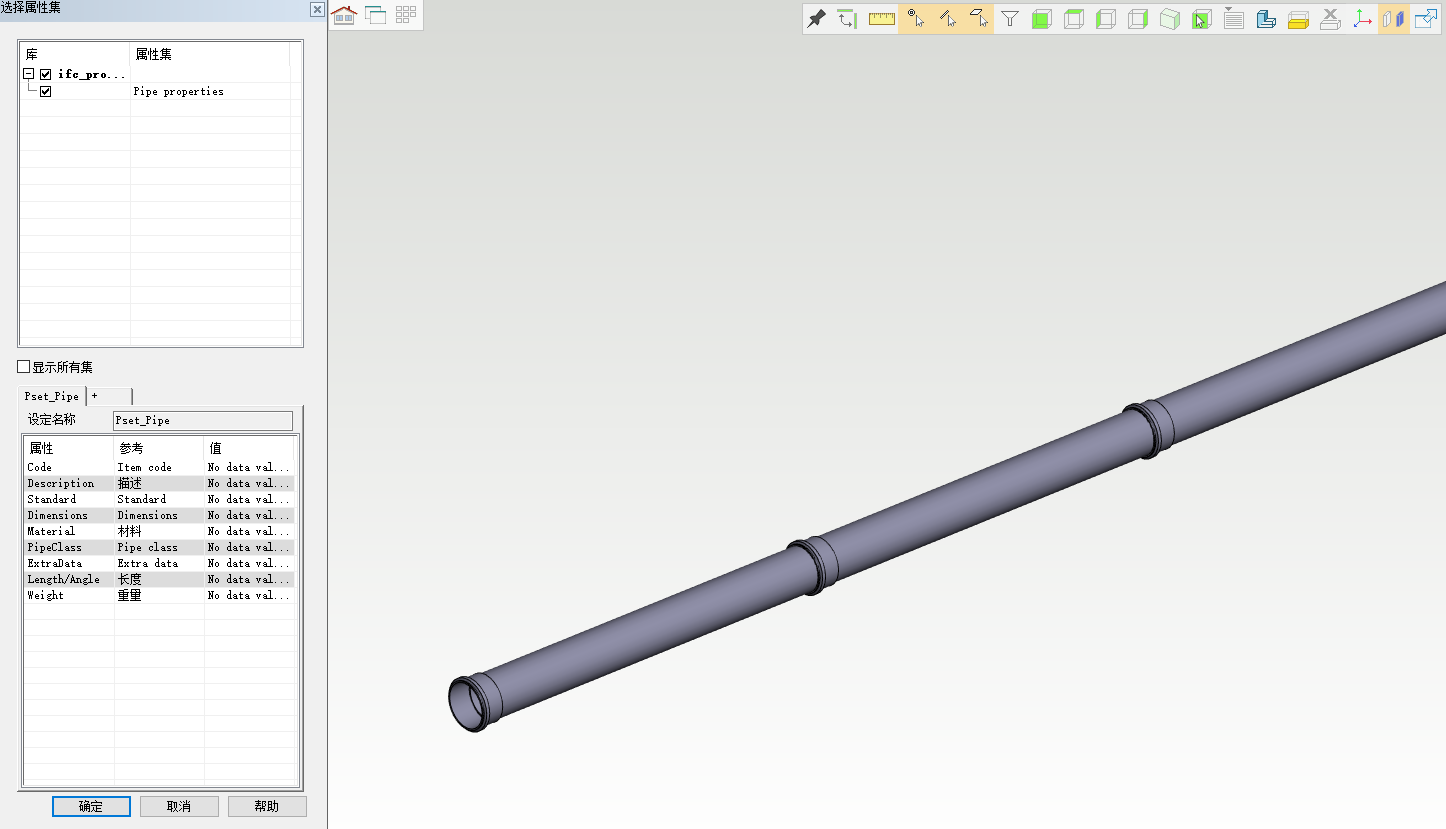Confirm with the 确定 button
Image resolution: width=1446 pixels, height=829 pixels.
91,806
